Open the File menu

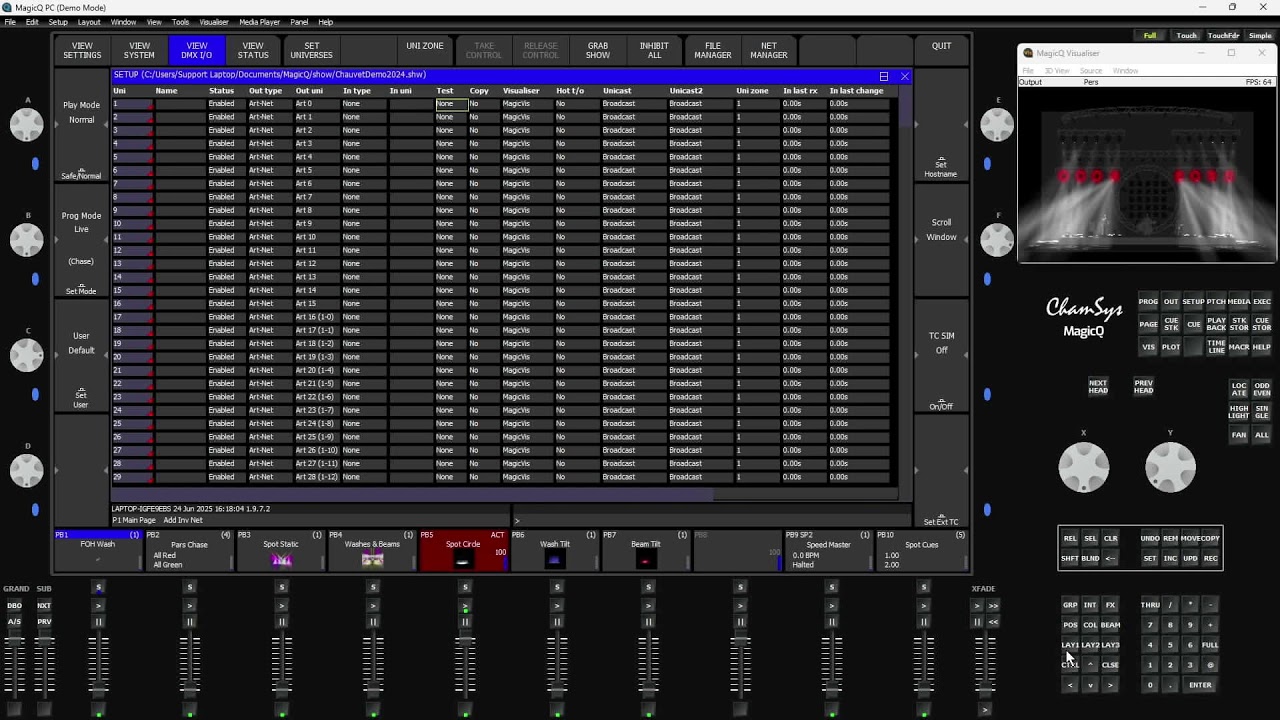coord(10,22)
